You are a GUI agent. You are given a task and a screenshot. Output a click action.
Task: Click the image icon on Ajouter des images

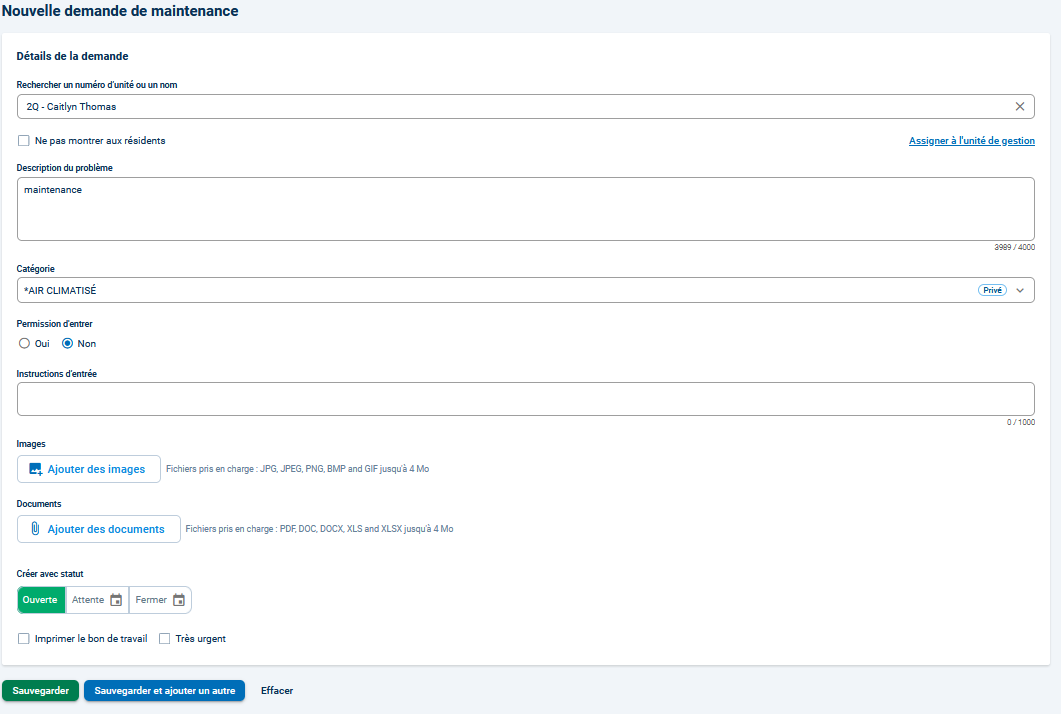36,469
